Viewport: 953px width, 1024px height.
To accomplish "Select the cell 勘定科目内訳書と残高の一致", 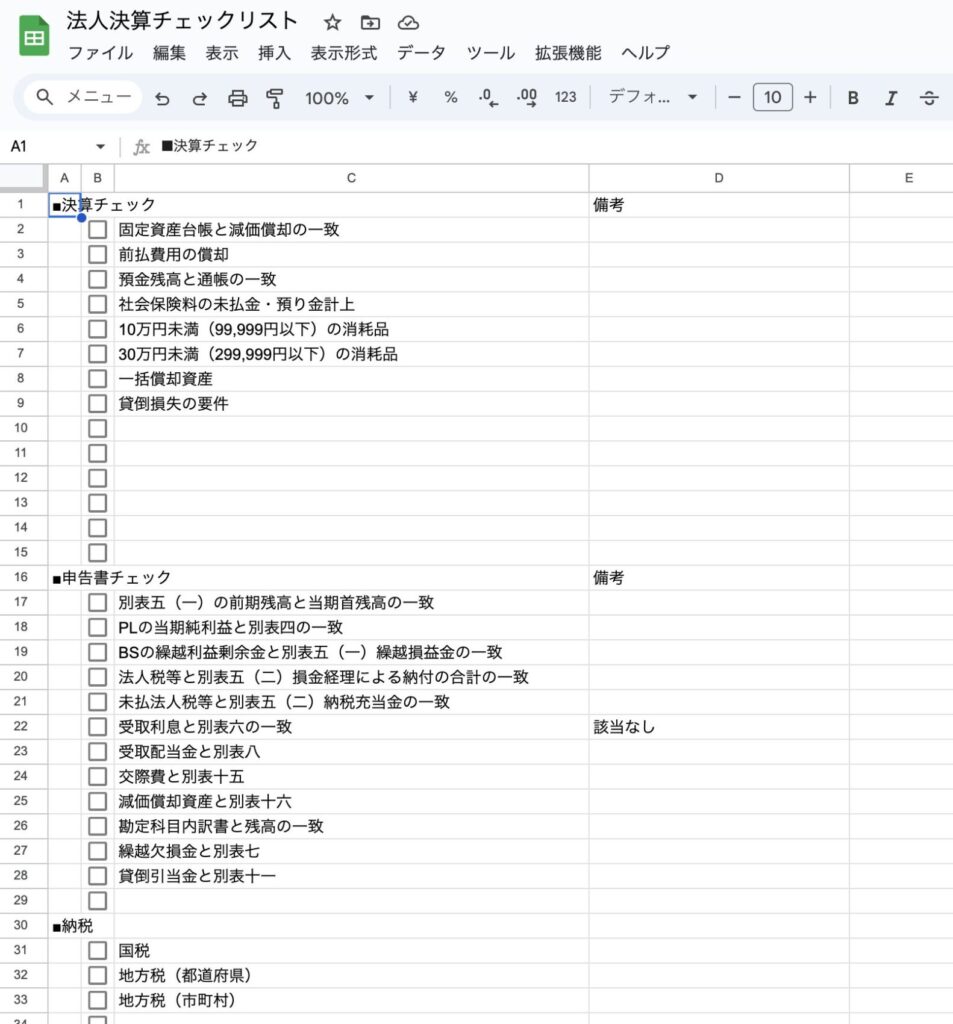I will coord(351,826).
